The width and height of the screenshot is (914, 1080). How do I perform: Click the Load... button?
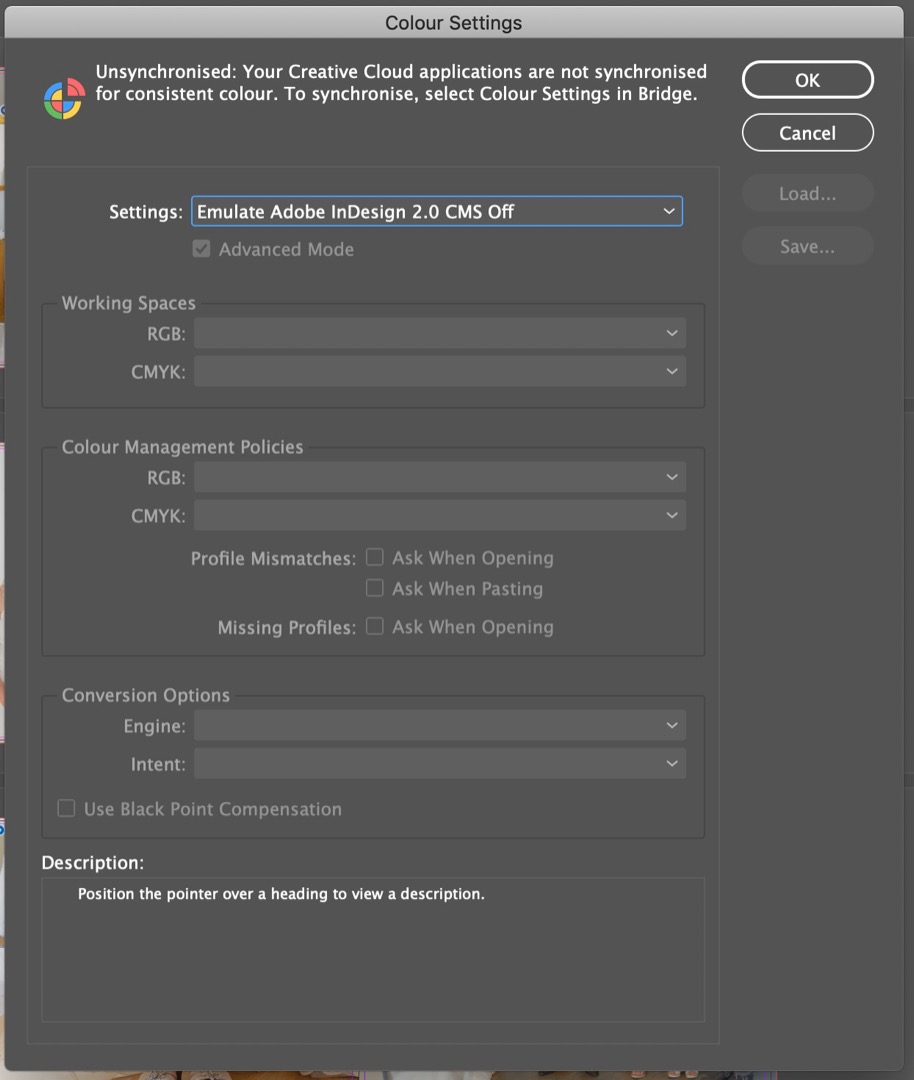coord(807,194)
